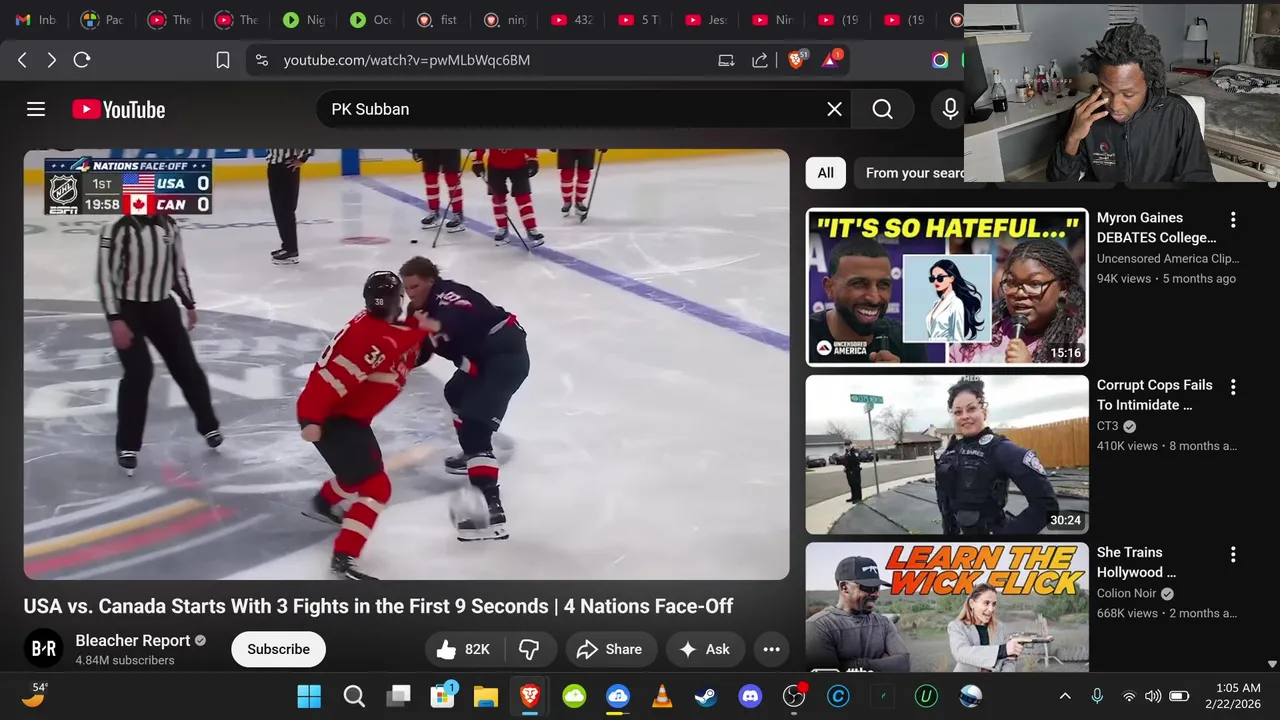Open Steam from the taskbar
This screenshot has width=1280, height=720.
point(706,696)
